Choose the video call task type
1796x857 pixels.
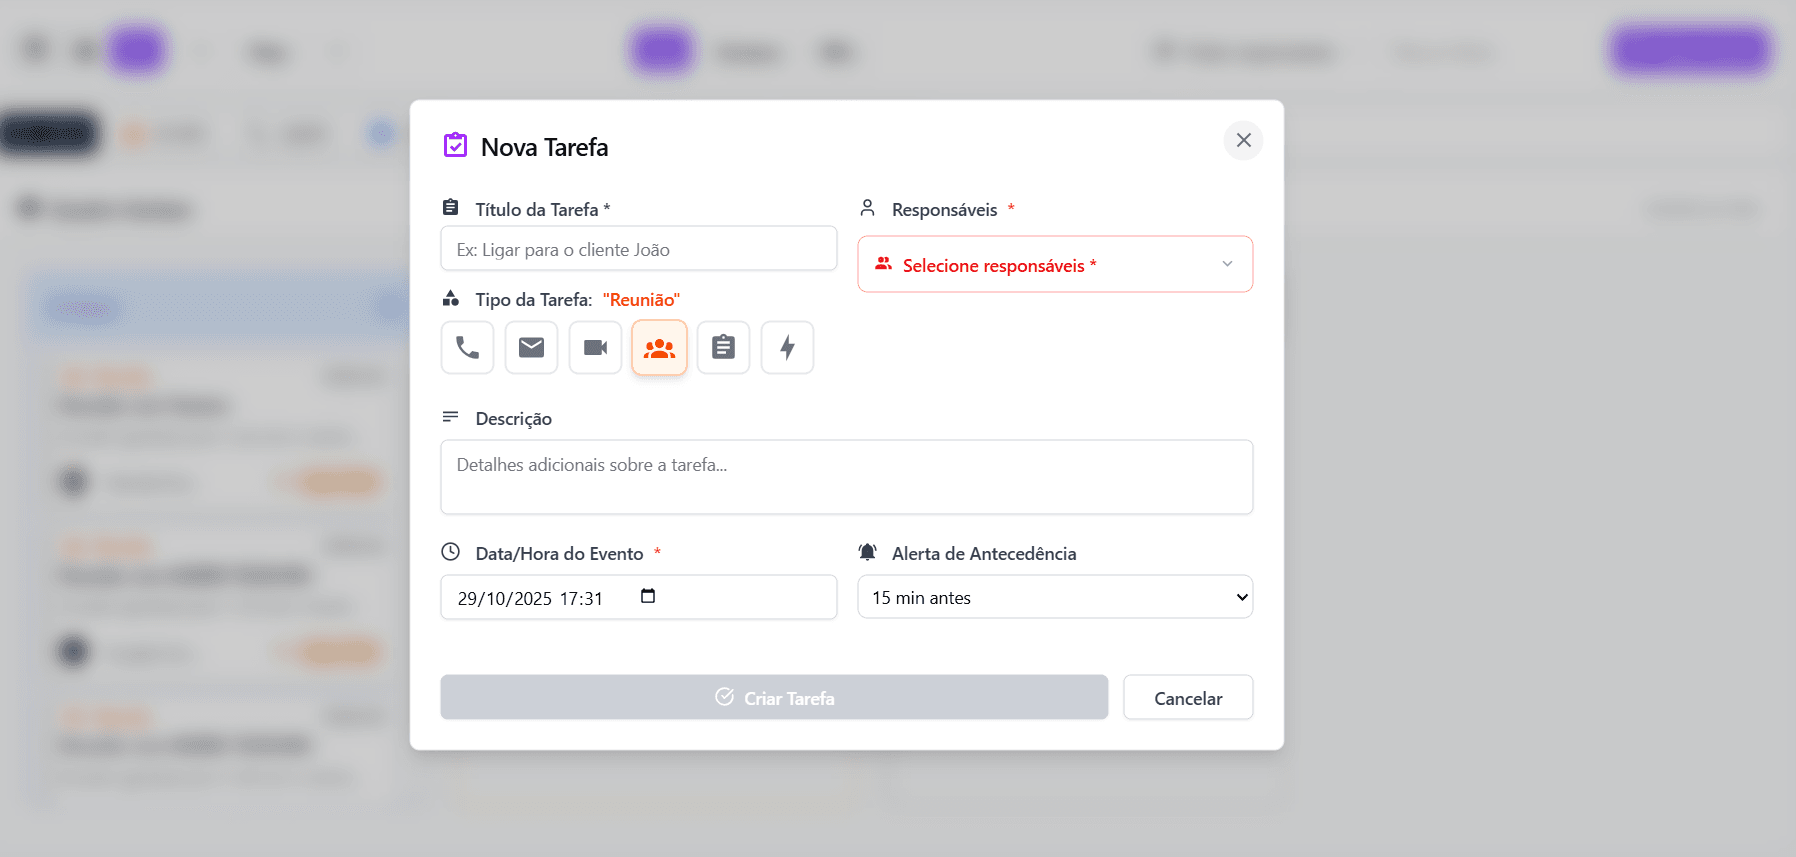595,348
